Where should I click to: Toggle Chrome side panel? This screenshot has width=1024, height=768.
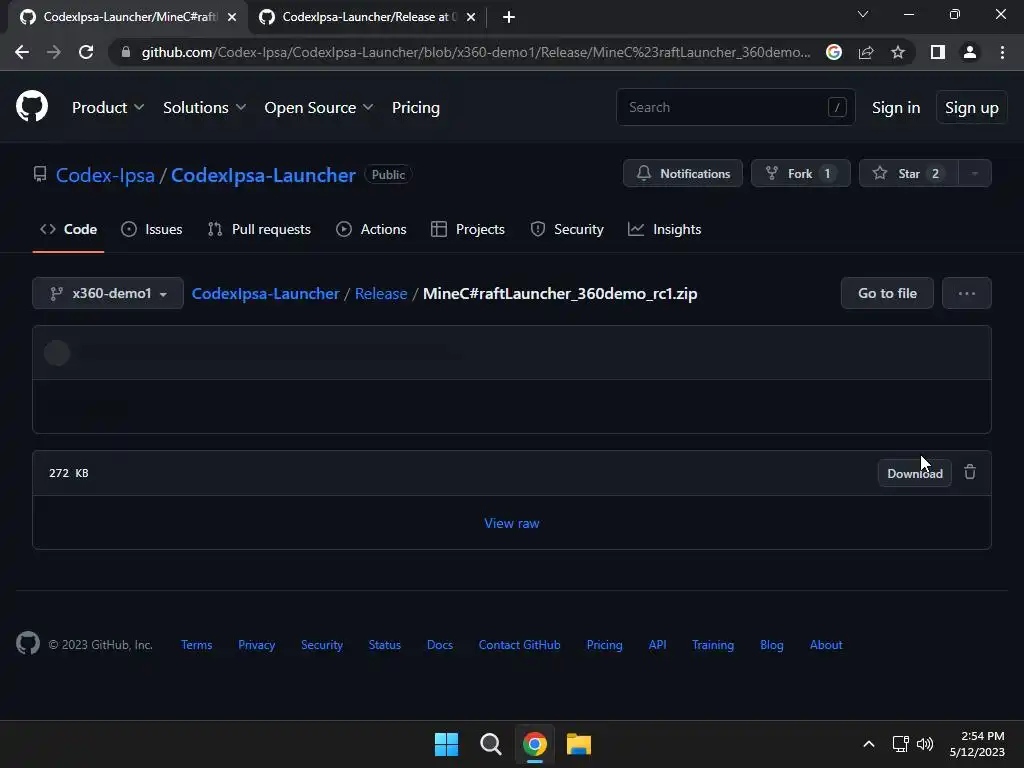pos(938,52)
